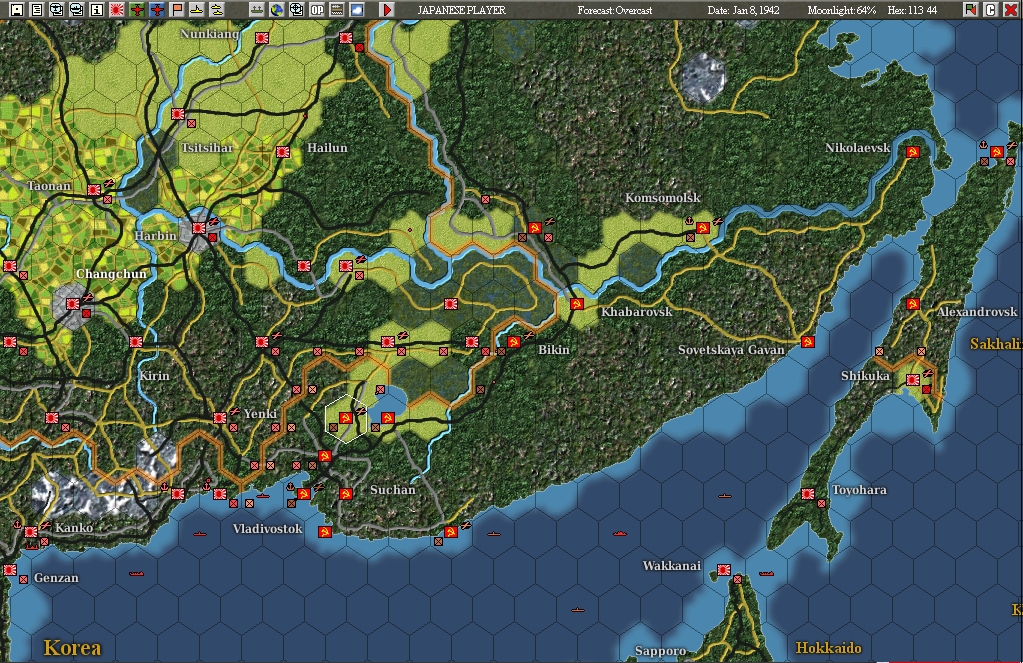Click the Sapporo city label
Screen dimensions: 1023x663
click(660, 651)
